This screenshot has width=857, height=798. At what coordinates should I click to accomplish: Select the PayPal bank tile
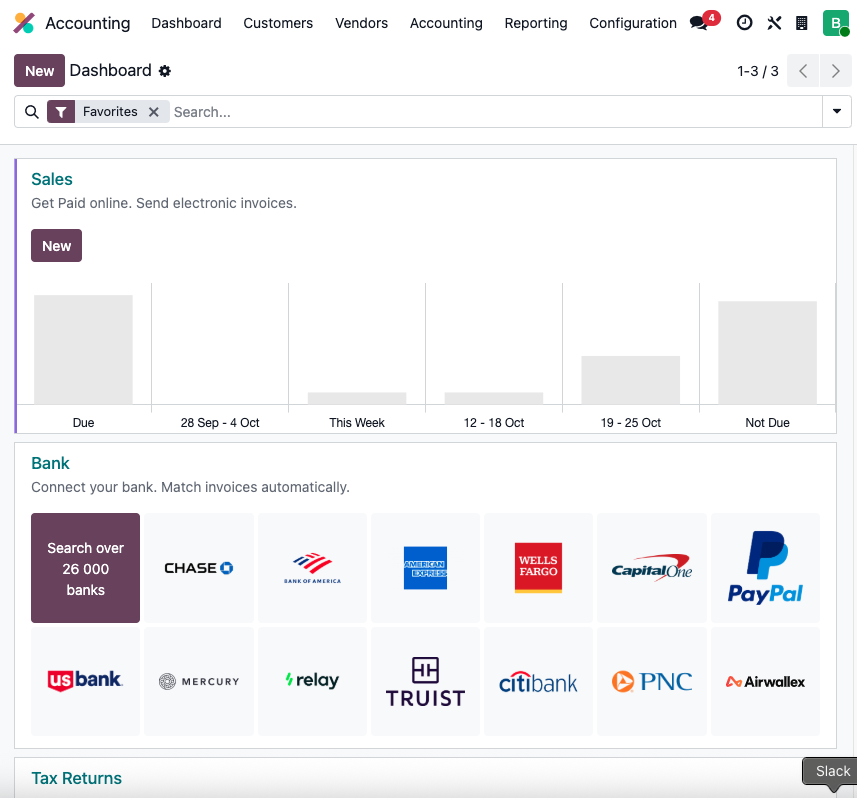[765, 568]
